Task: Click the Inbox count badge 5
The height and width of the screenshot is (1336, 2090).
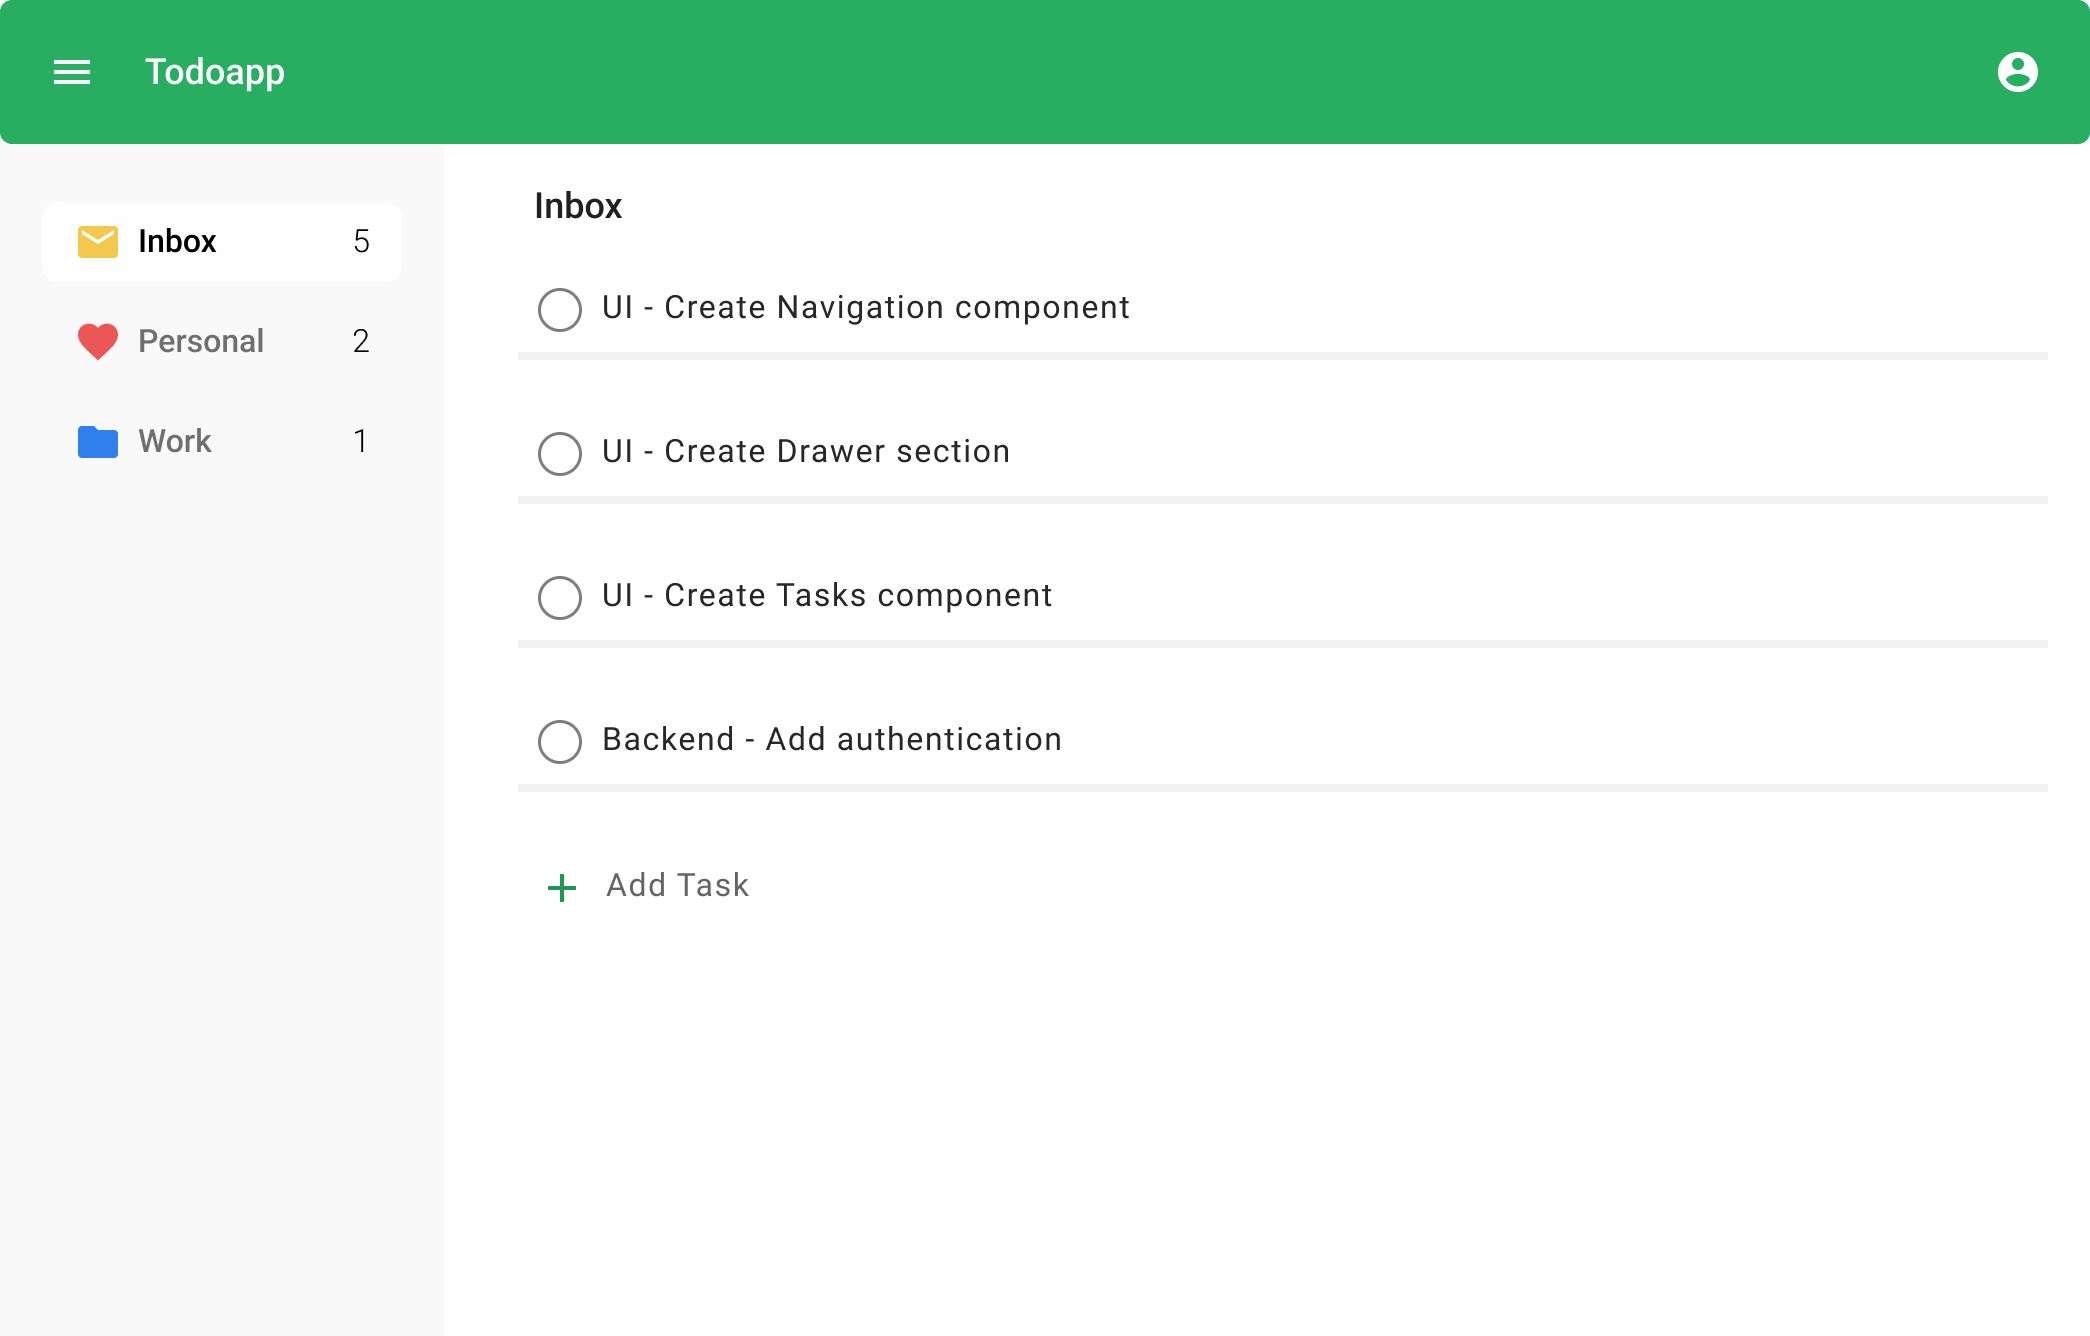Action: click(x=361, y=241)
